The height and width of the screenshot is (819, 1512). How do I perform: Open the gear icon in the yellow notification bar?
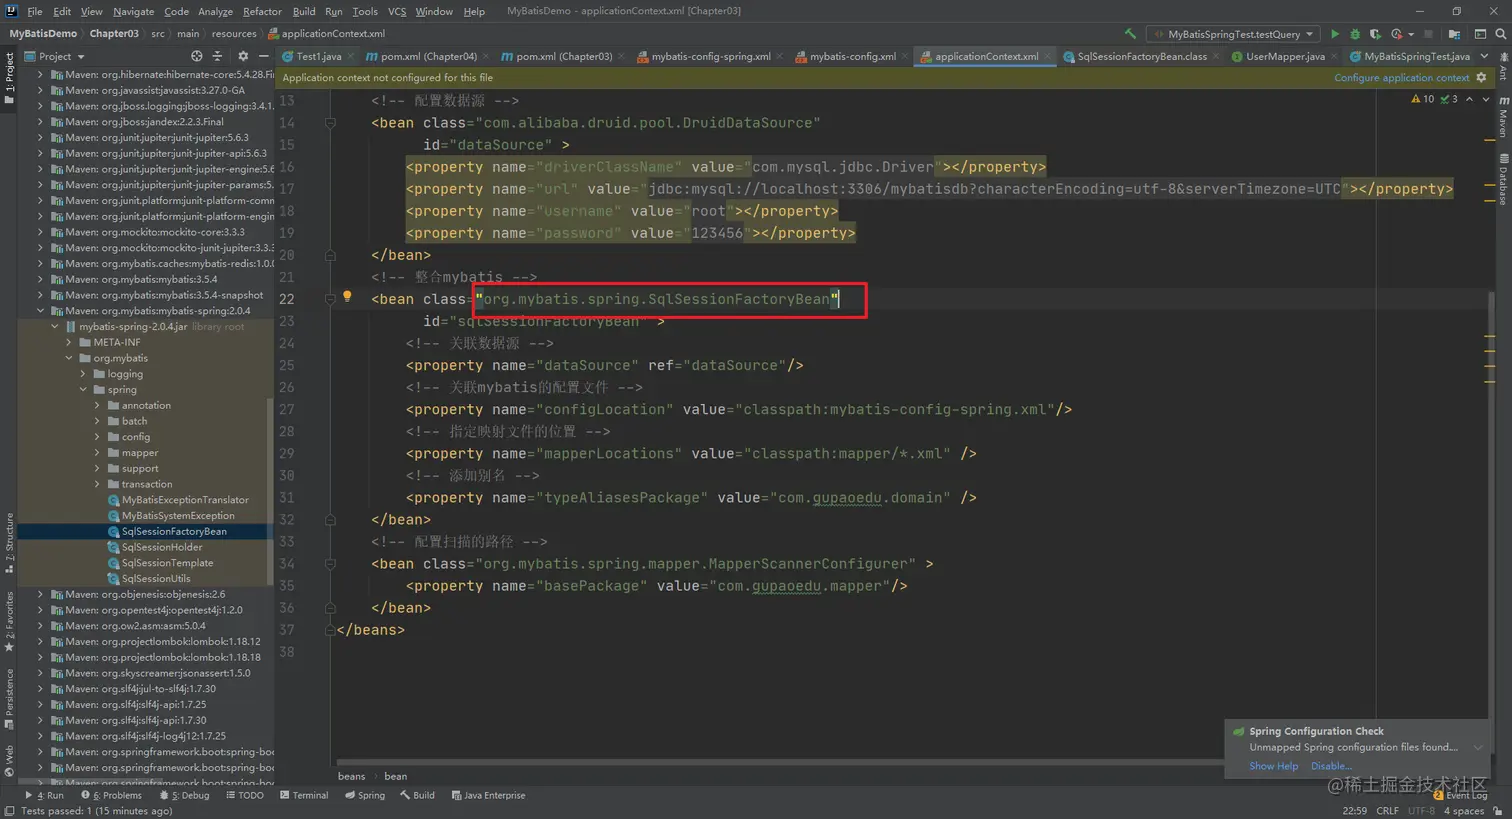[x=1481, y=77]
